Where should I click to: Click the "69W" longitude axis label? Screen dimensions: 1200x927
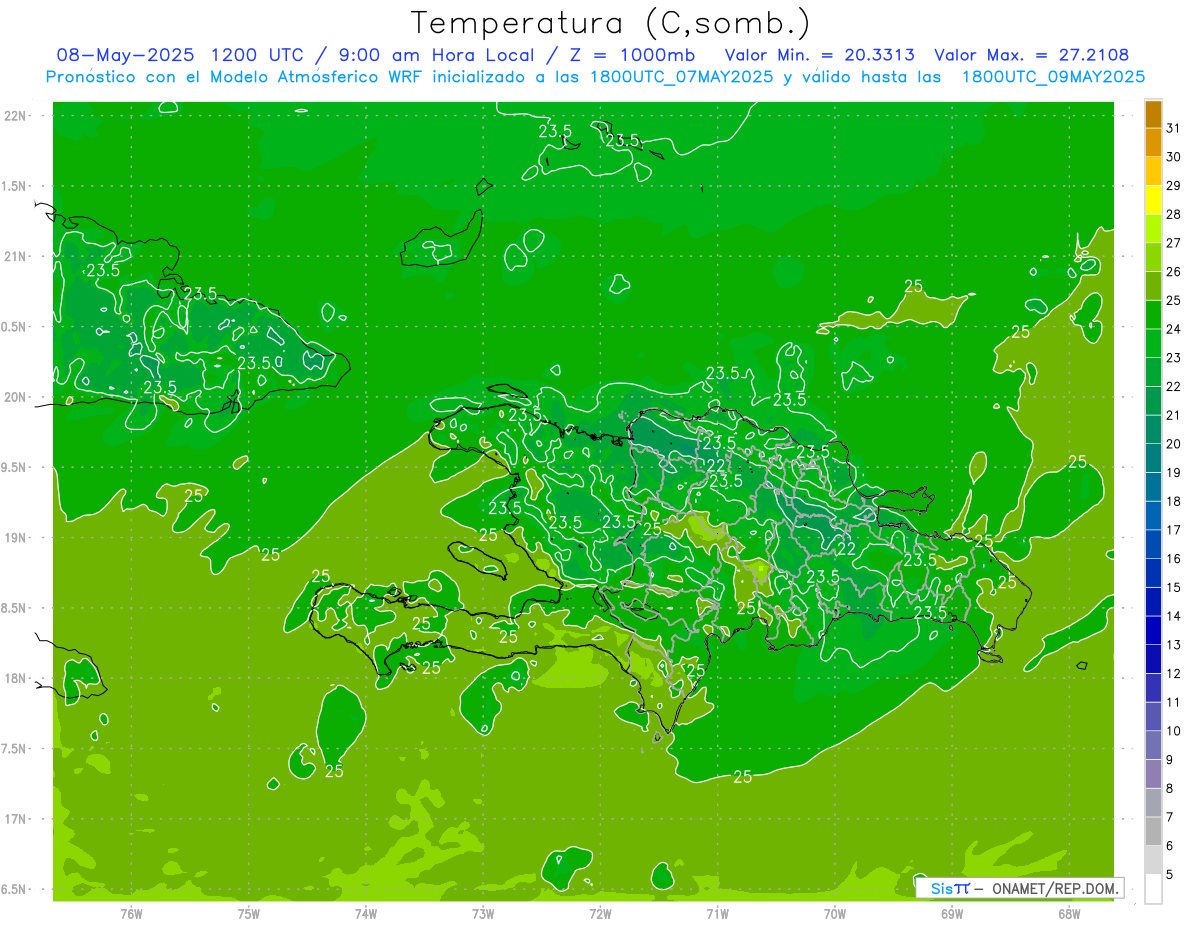952,913
